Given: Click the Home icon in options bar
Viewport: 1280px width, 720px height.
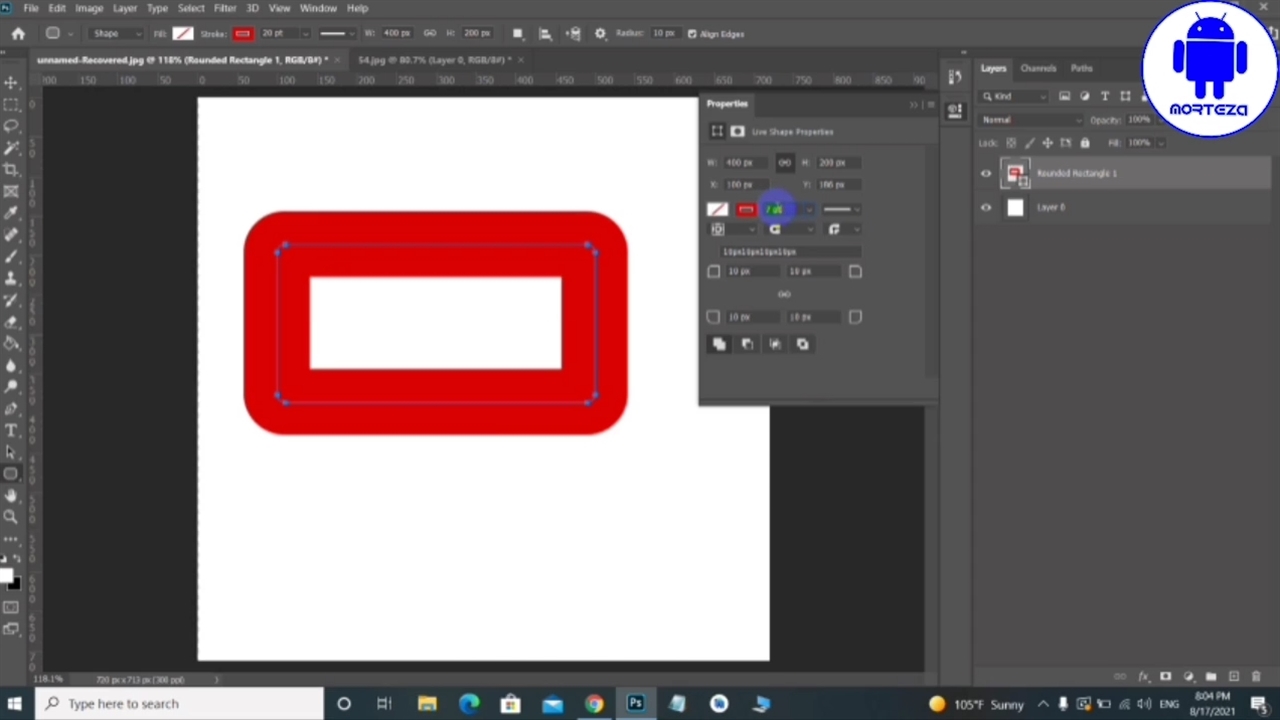Looking at the screenshot, I should 18,34.
